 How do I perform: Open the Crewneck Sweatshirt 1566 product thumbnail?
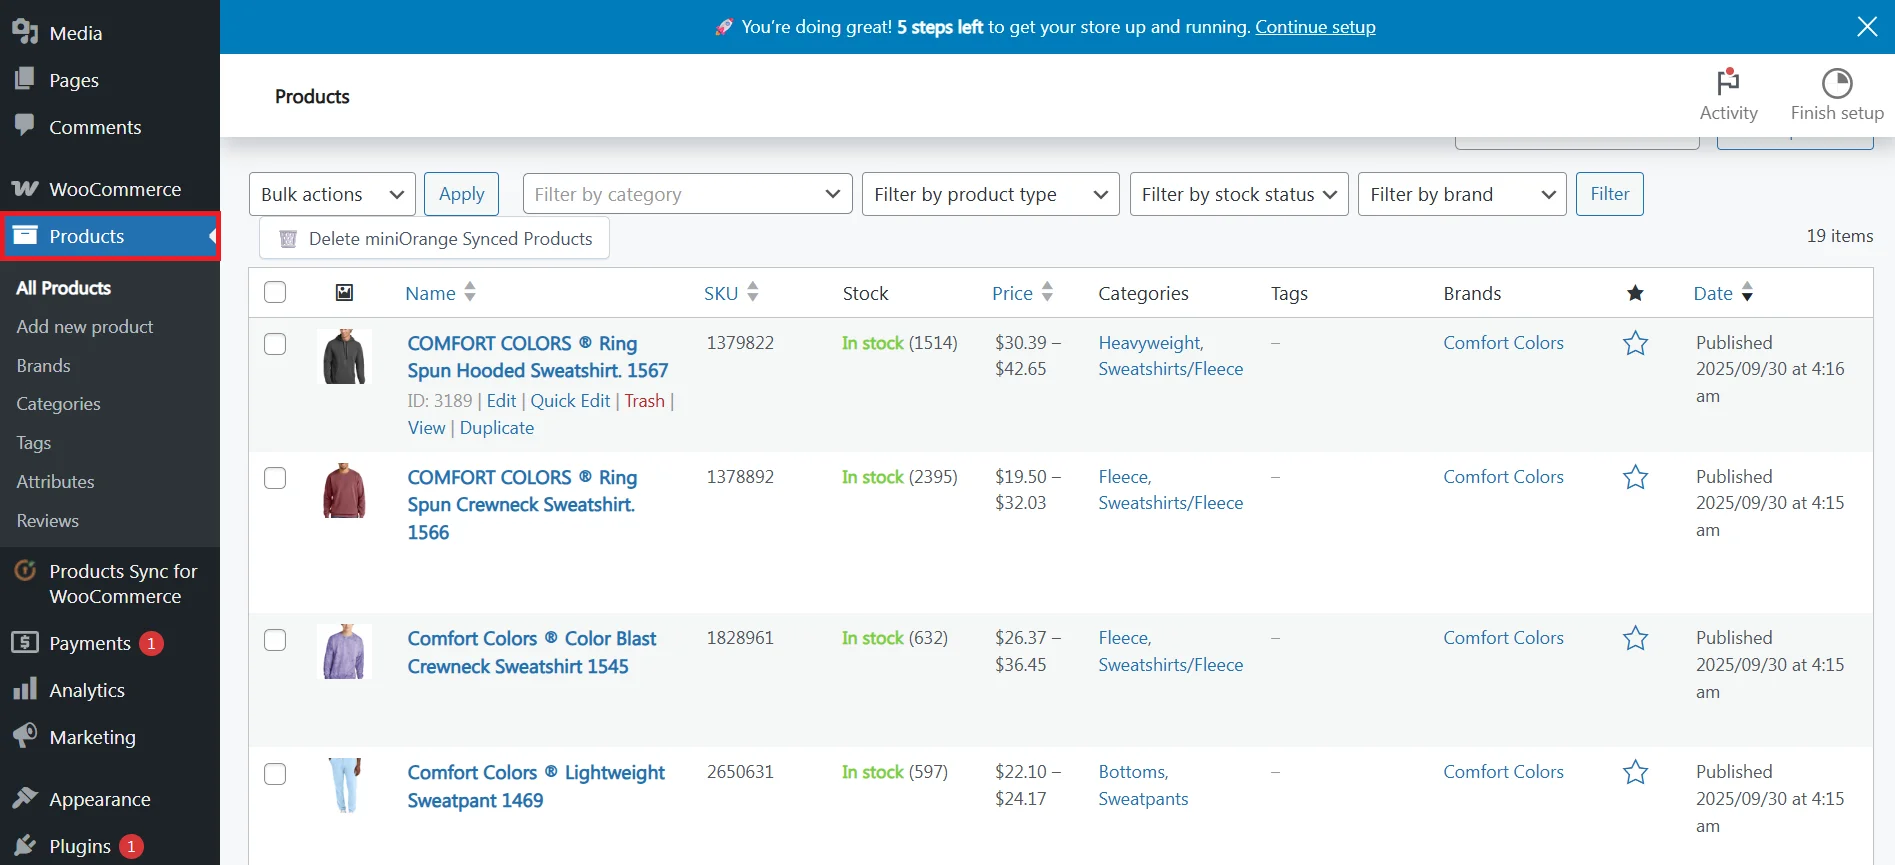click(344, 491)
